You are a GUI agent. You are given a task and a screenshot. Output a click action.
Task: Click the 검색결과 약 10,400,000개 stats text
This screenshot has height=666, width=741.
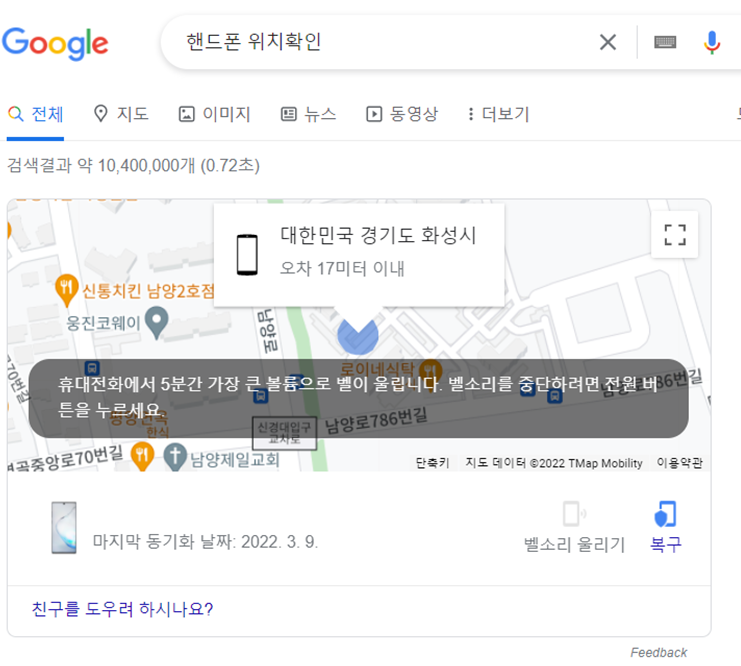(133, 165)
